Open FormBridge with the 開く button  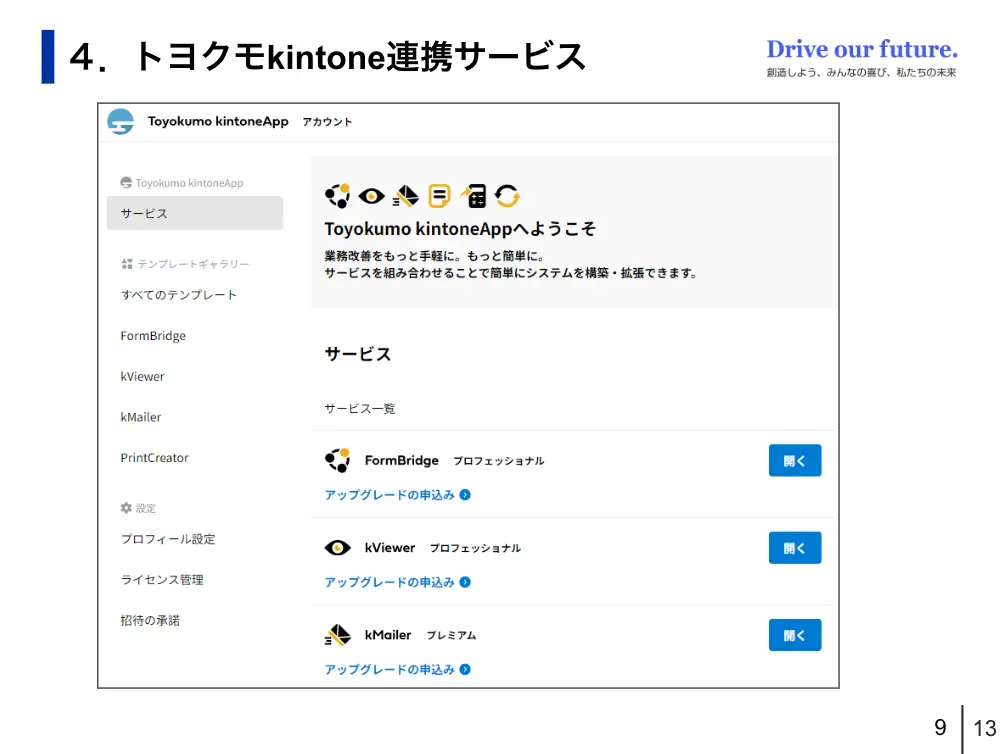pos(795,460)
